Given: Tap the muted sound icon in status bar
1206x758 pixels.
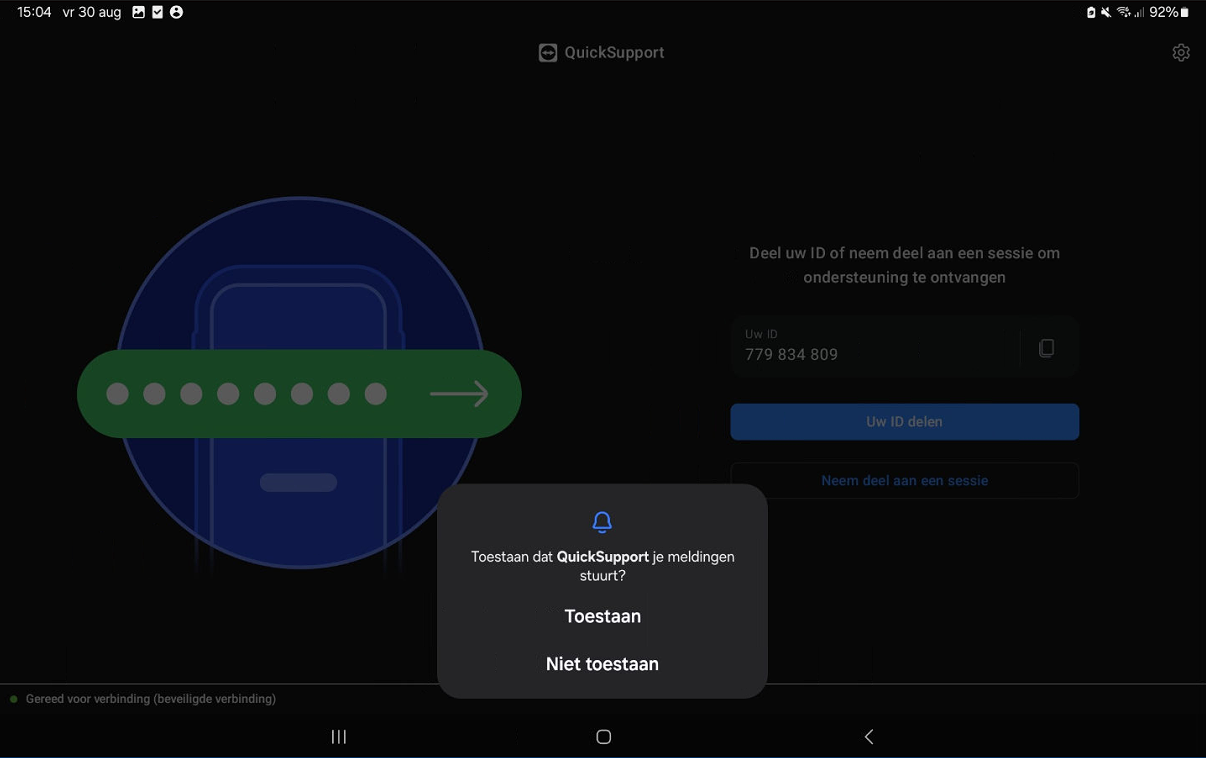Looking at the screenshot, I should click(1105, 13).
